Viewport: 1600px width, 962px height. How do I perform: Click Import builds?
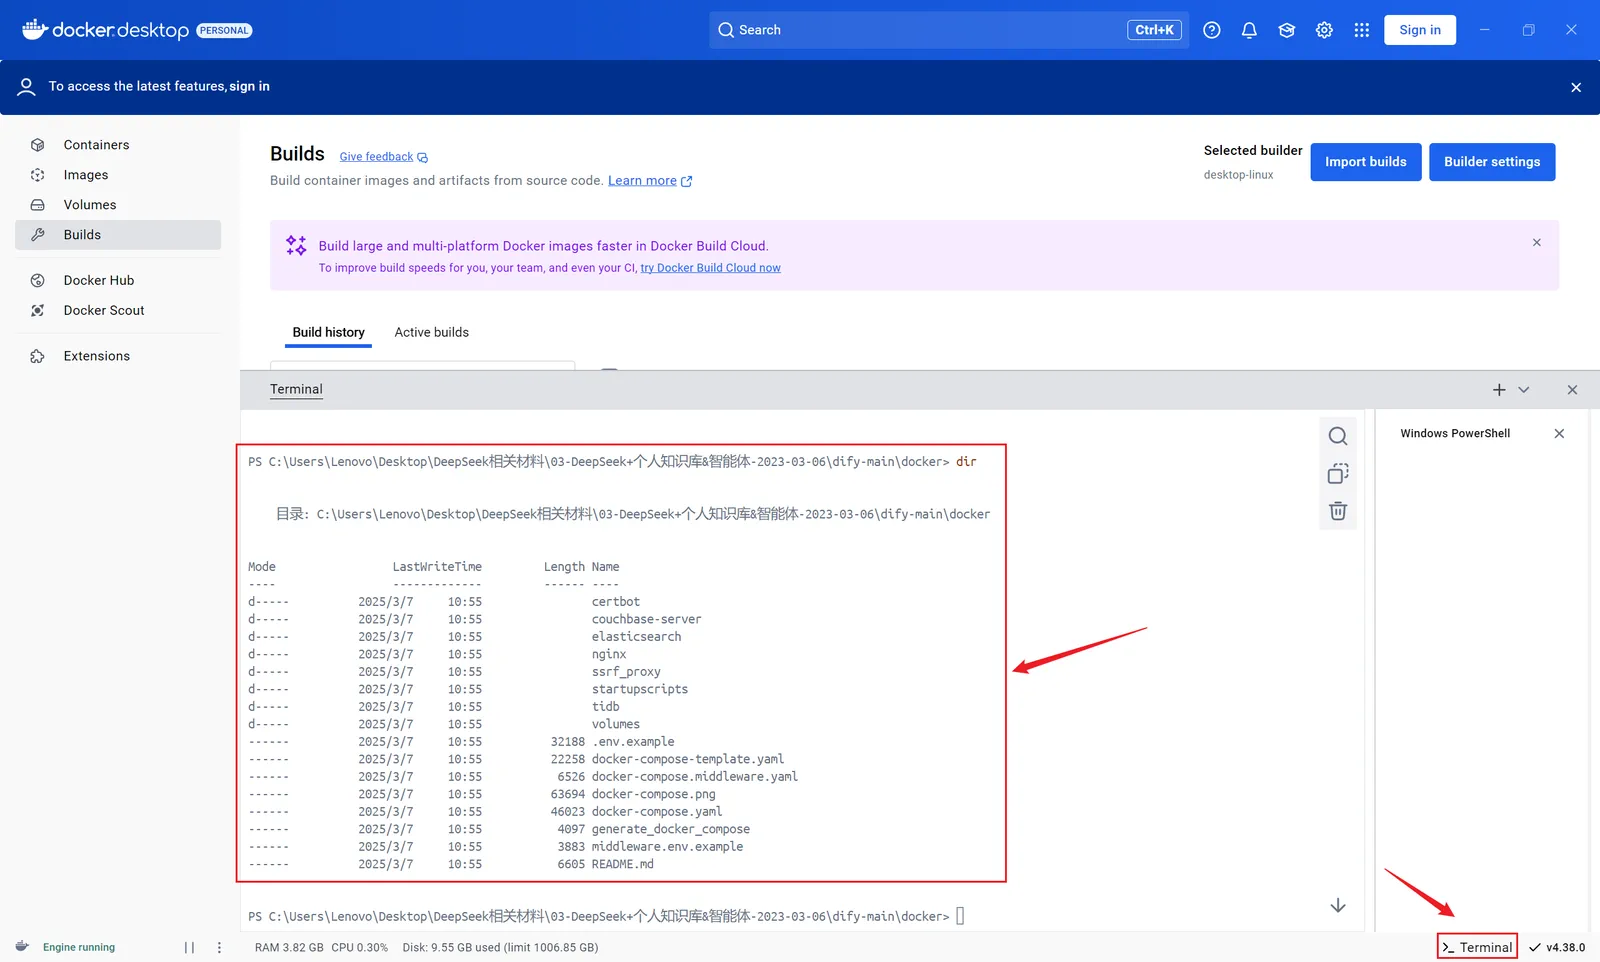click(x=1366, y=162)
